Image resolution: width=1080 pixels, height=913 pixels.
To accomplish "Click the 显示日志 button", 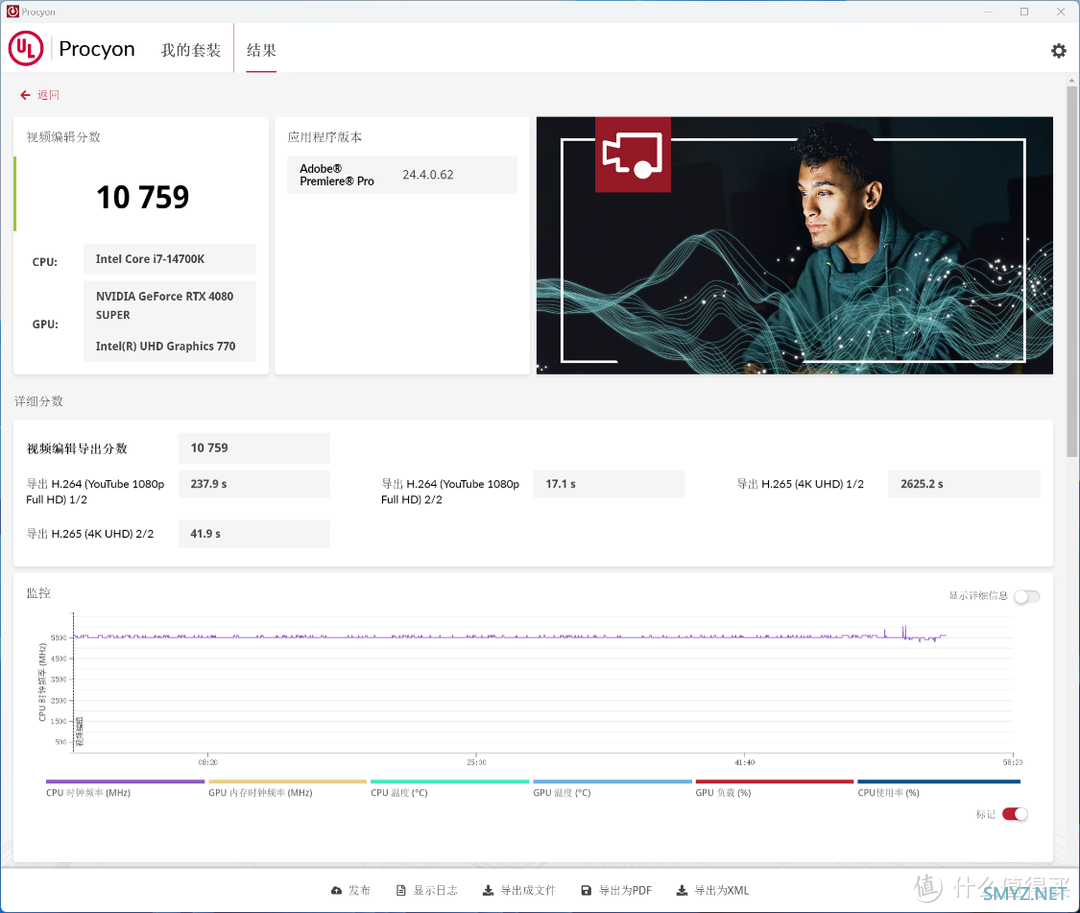I will [x=426, y=890].
